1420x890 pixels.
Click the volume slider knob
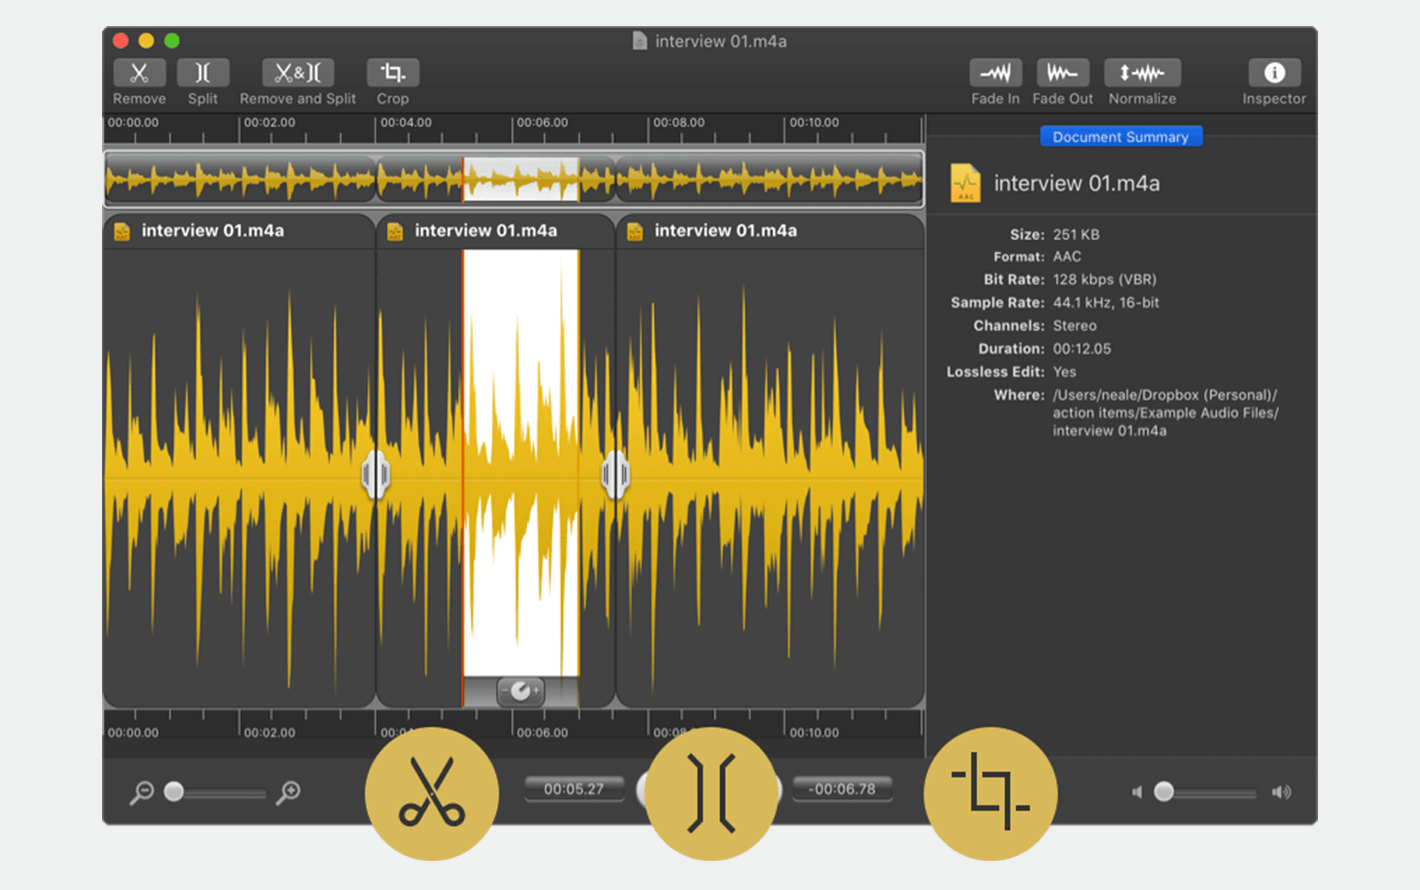click(1164, 792)
